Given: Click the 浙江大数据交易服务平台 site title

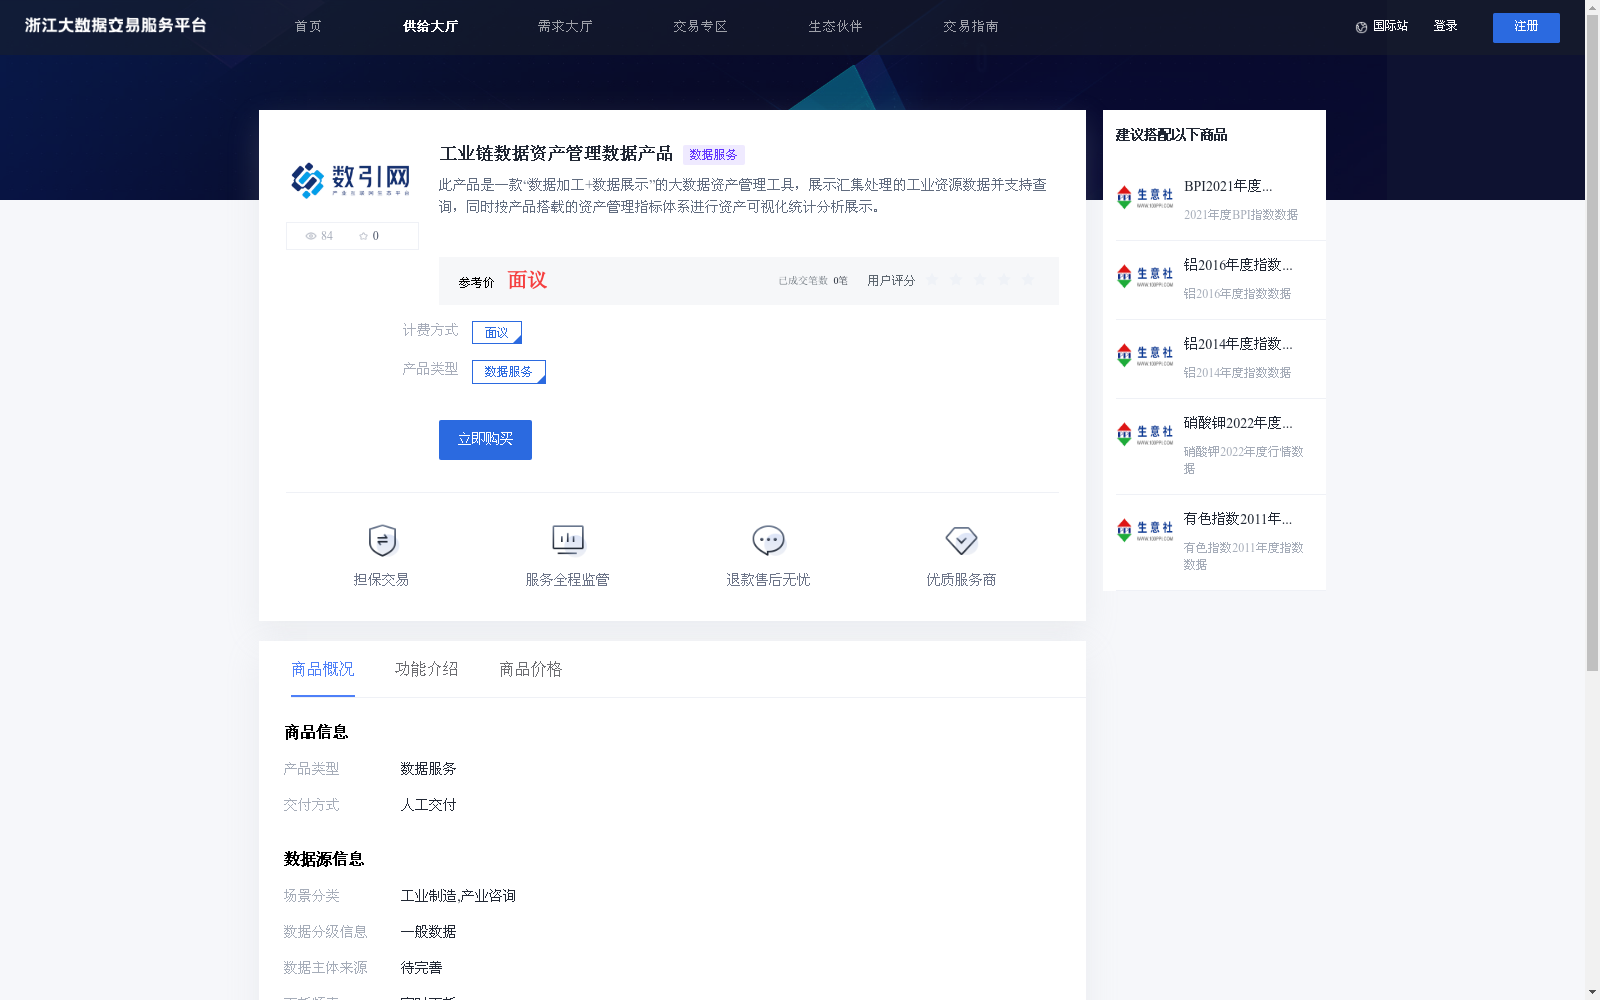Looking at the screenshot, I should click(116, 25).
